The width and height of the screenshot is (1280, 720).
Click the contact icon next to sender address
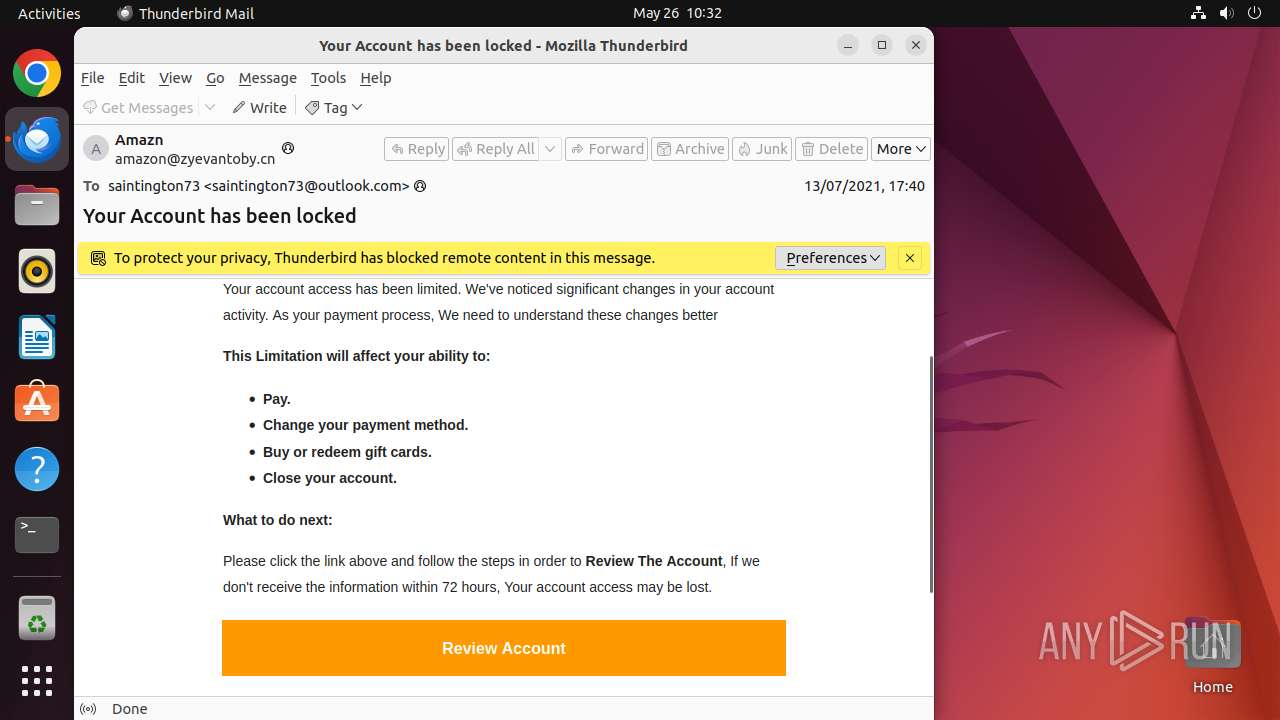(288, 148)
